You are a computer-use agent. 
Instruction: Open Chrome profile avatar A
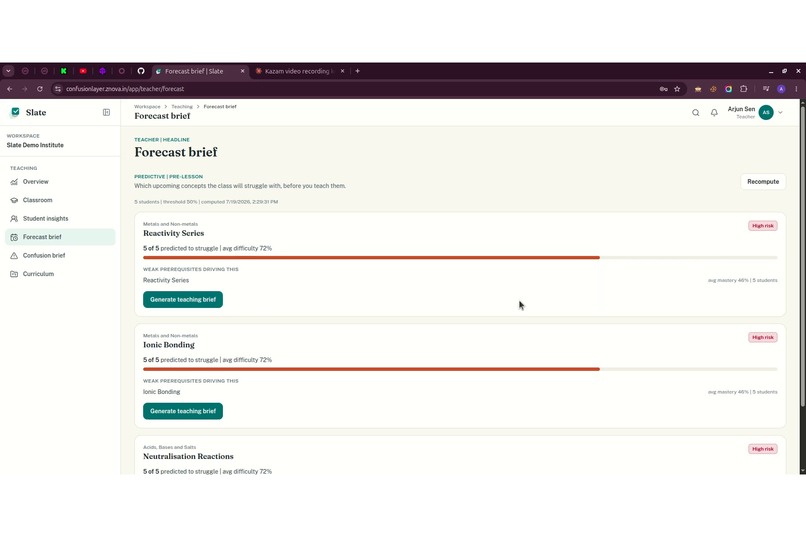click(x=781, y=89)
